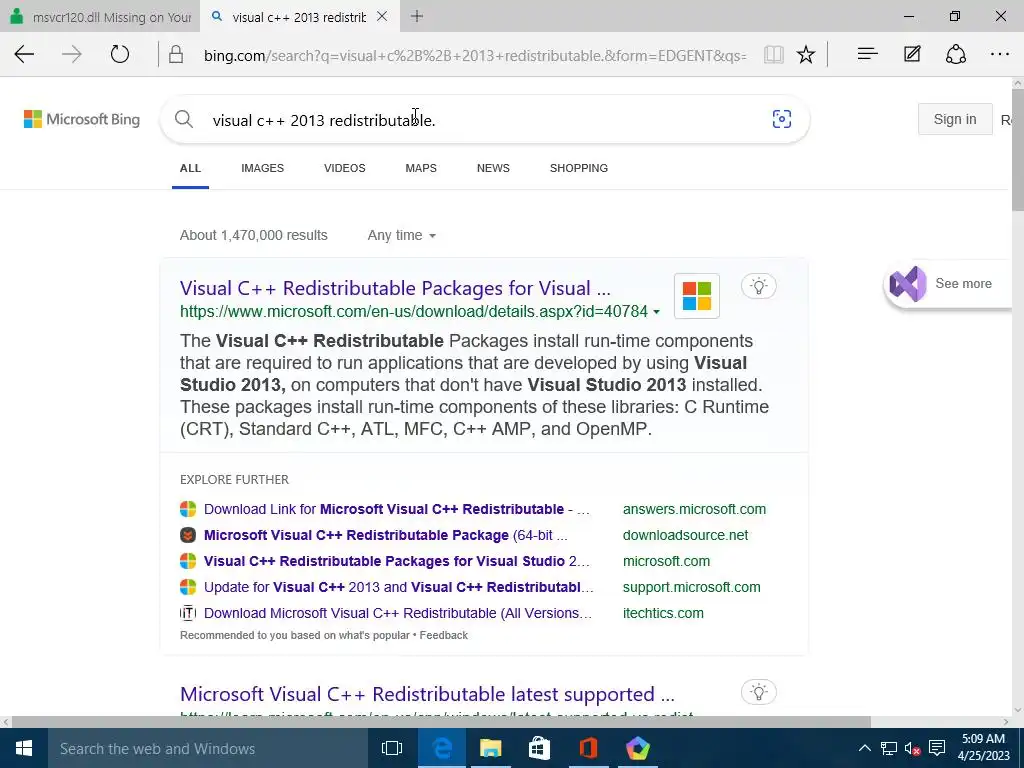Launch Office from the taskbar

coord(588,748)
